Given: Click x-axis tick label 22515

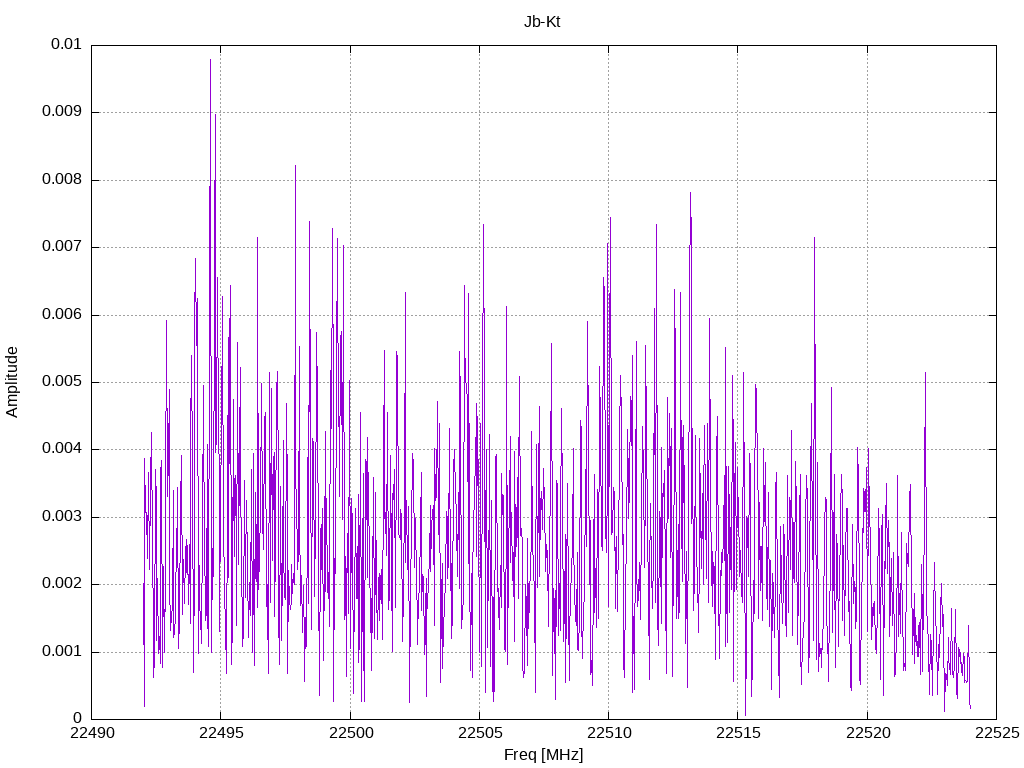Looking at the screenshot, I should [x=738, y=733].
